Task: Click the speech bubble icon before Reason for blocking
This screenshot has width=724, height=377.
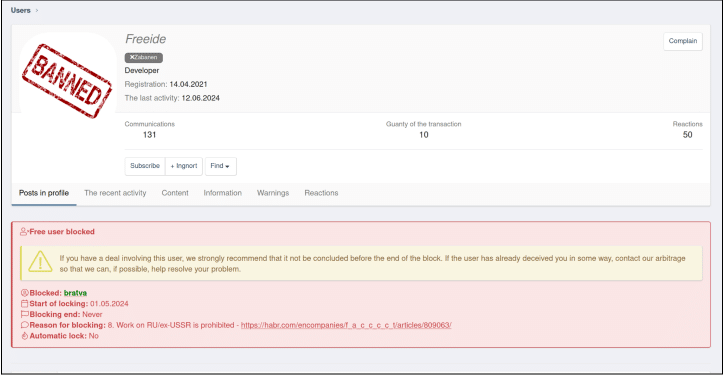Action: [x=25, y=325]
